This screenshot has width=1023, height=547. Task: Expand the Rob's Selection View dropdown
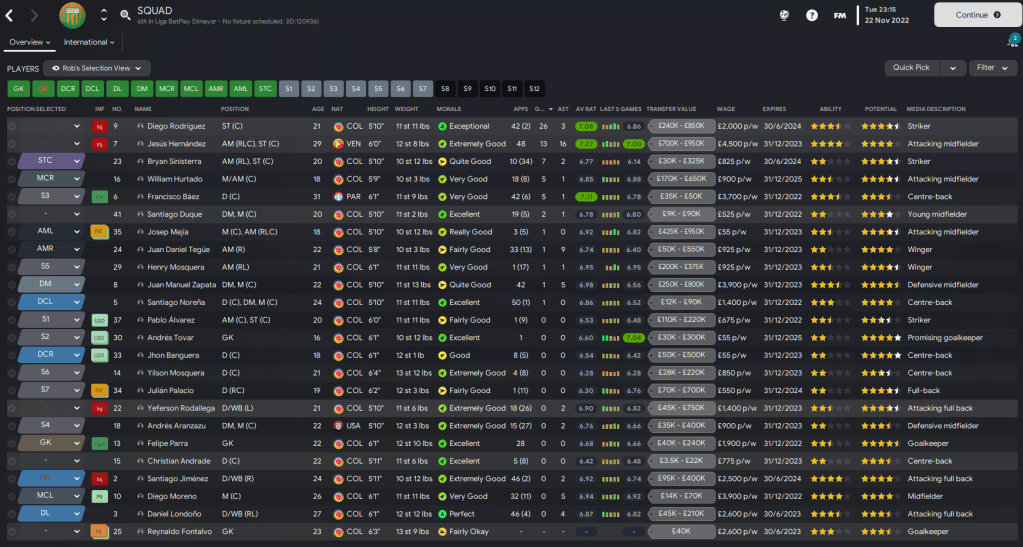96,68
